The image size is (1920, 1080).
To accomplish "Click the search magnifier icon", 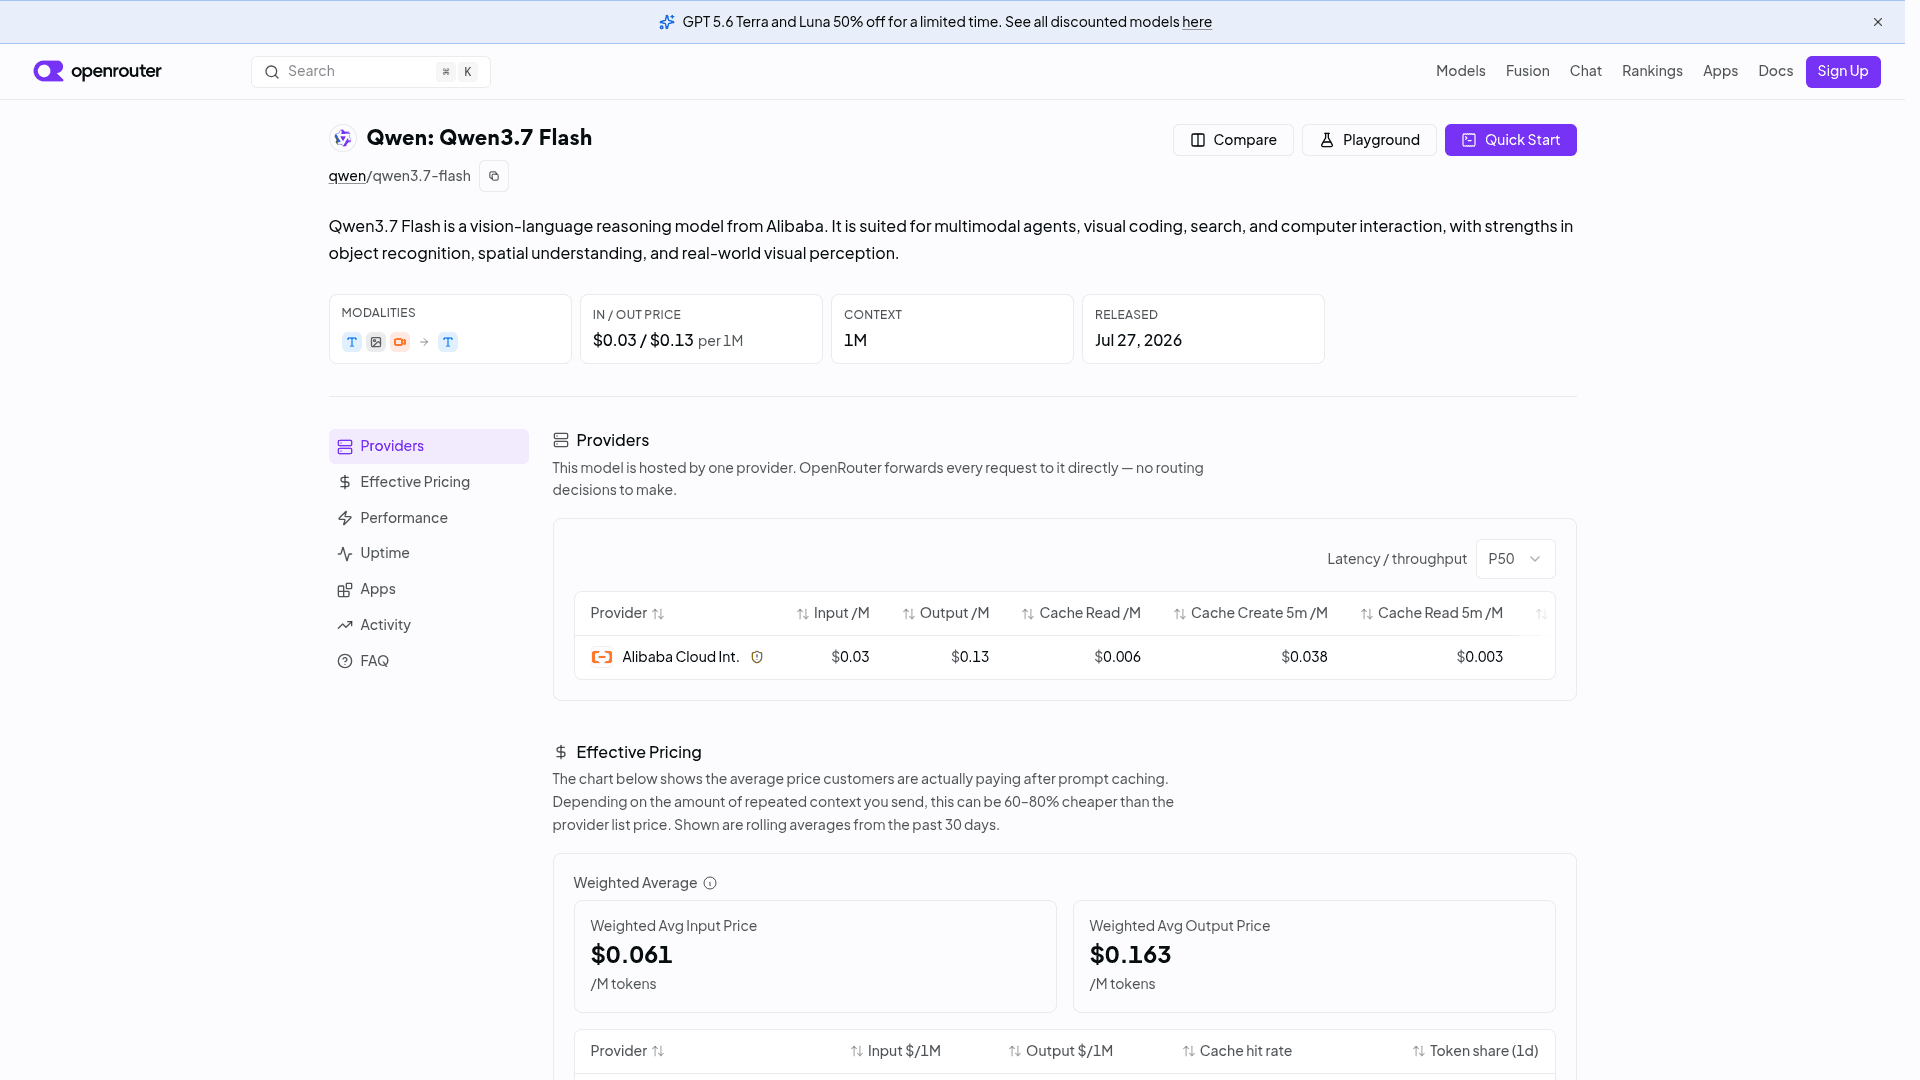I will [272, 72].
